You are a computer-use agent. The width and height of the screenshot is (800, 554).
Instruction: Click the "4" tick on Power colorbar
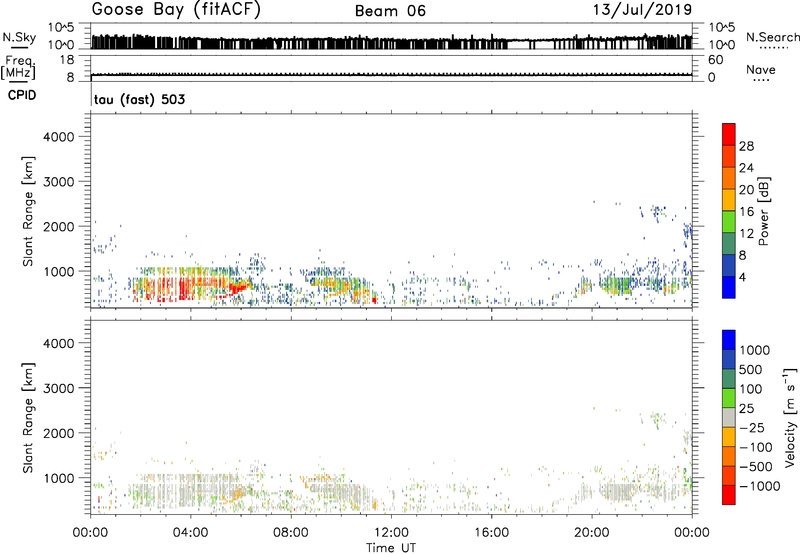click(742, 277)
